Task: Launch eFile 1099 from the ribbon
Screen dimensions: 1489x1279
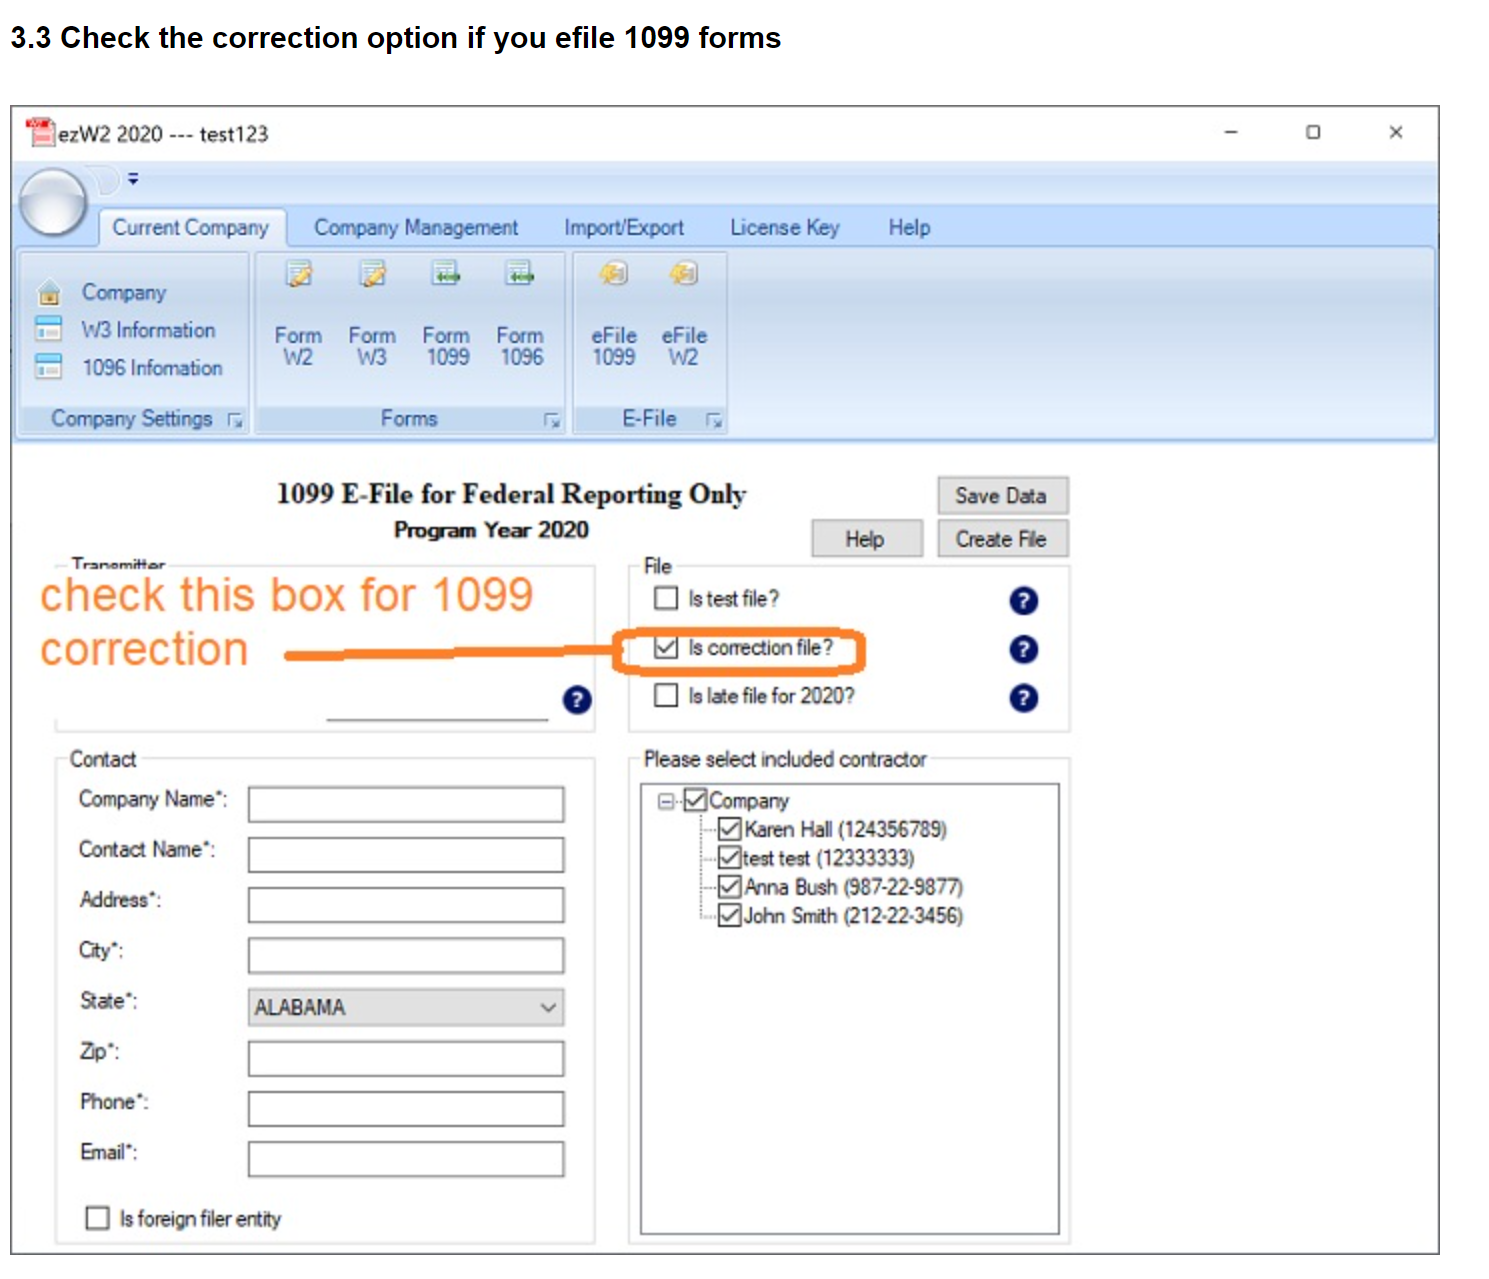Action: (x=613, y=273)
